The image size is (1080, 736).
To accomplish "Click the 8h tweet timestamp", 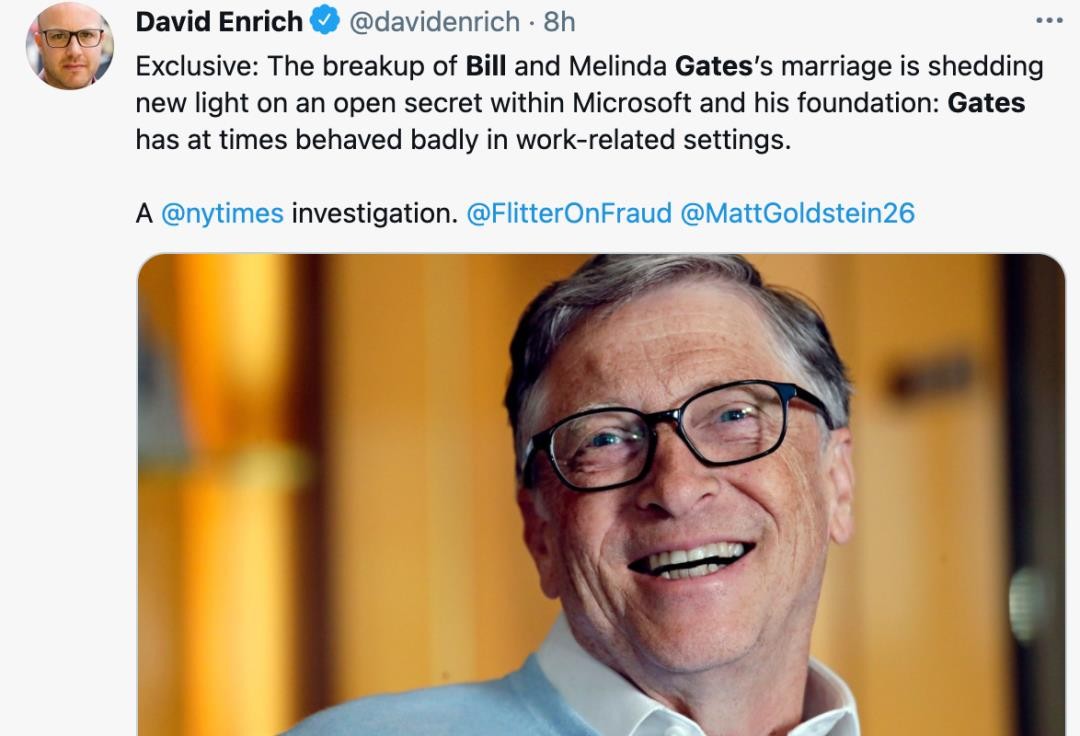I will [x=559, y=21].
